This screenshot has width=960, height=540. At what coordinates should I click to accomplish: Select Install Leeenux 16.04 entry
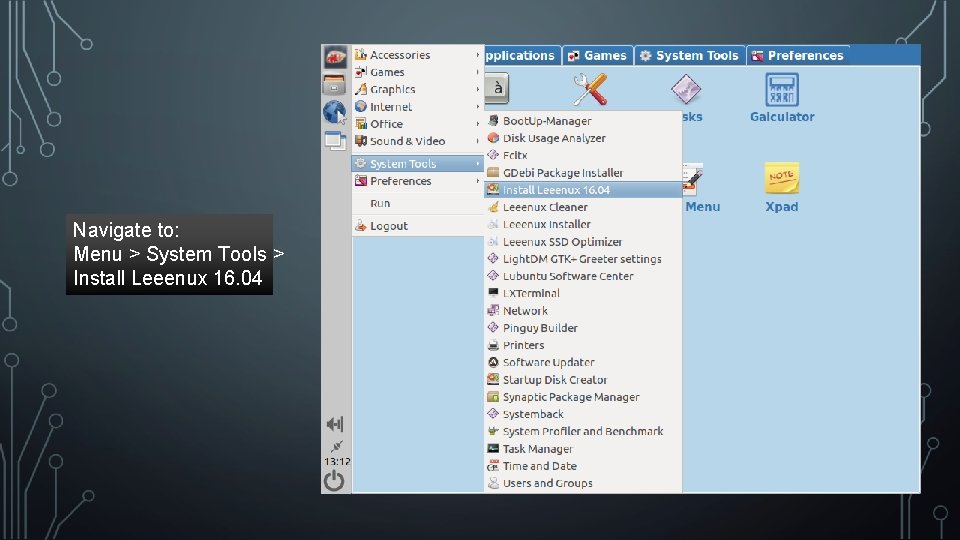pyautogui.click(x=583, y=190)
